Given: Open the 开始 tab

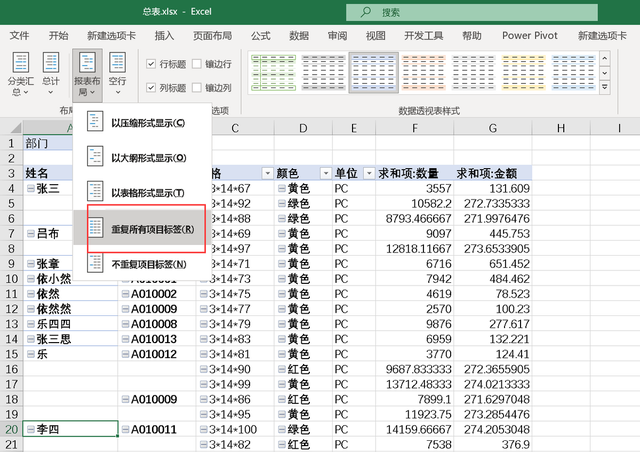Looking at the screenshot, I should [x=58, y=36].
